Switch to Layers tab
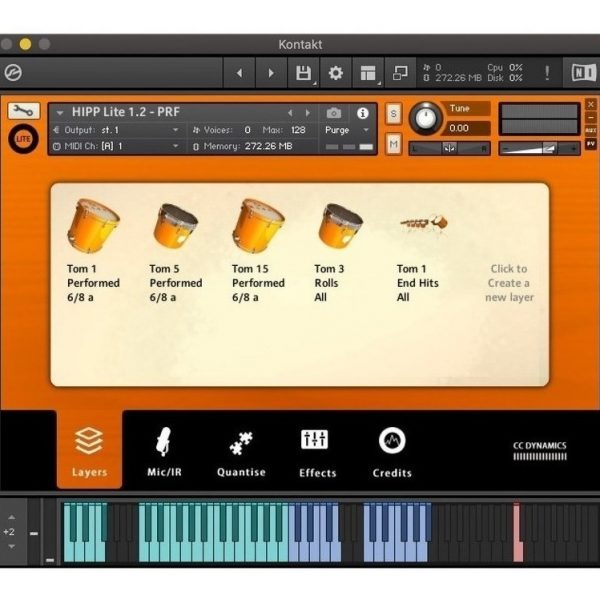 point(89,451)
